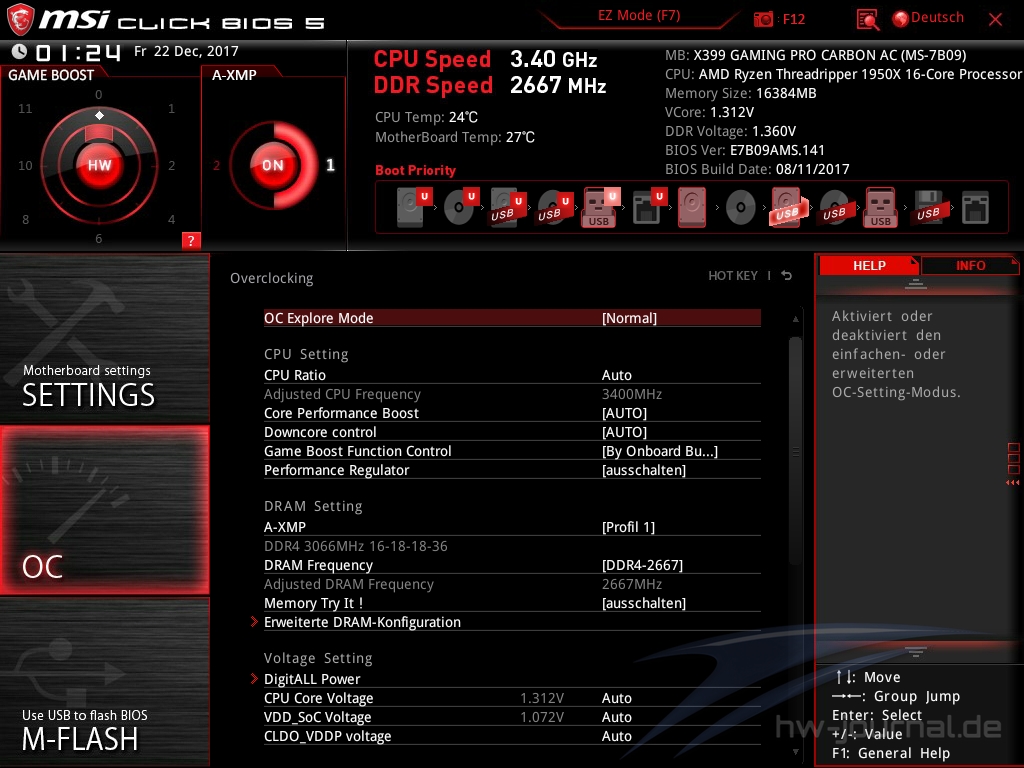The width and height of the screenshot is (1024, 768).
Task: Set GAME BOOST dial to level 4
Action: click(x=172, y=219)
